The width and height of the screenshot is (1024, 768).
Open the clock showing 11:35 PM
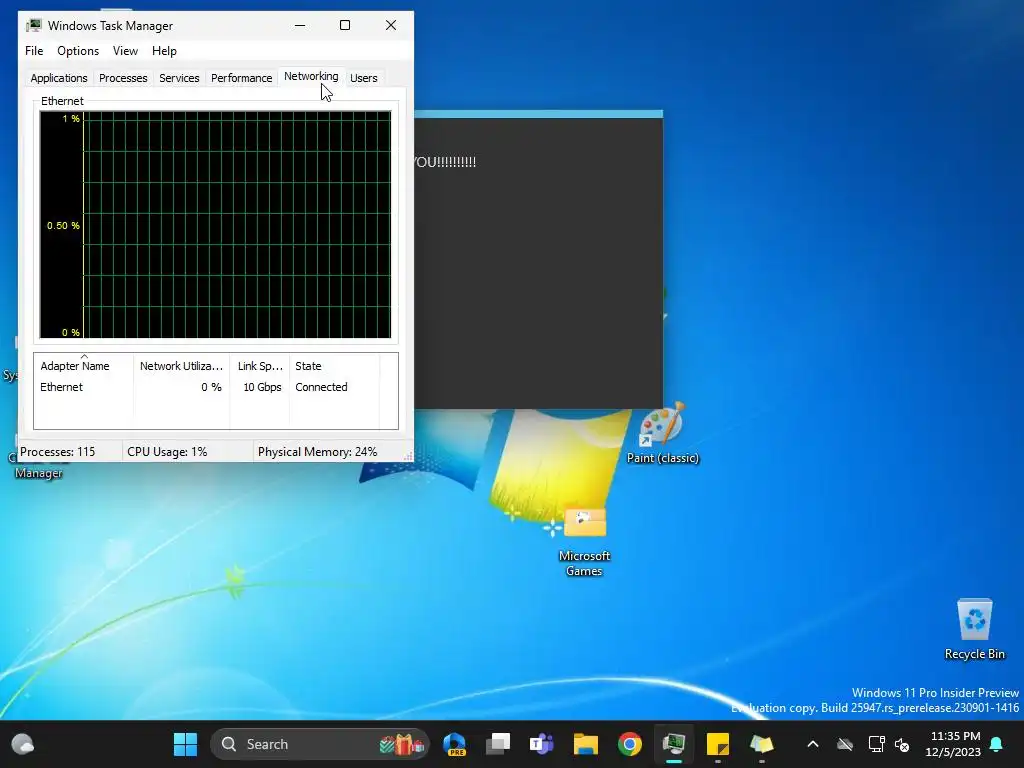point(953,744)
